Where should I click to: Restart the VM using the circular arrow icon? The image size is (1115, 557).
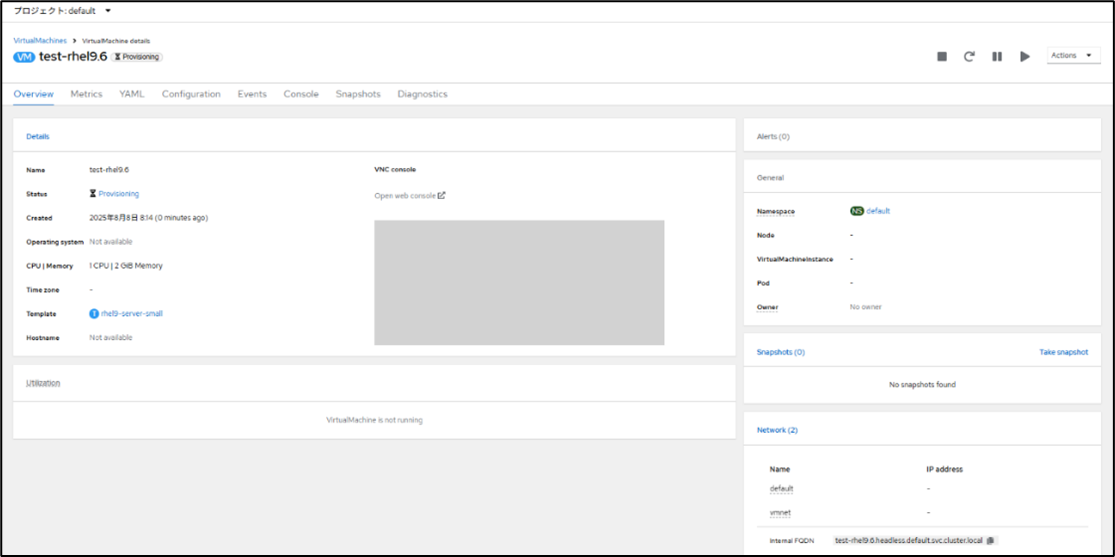(969, 57)
